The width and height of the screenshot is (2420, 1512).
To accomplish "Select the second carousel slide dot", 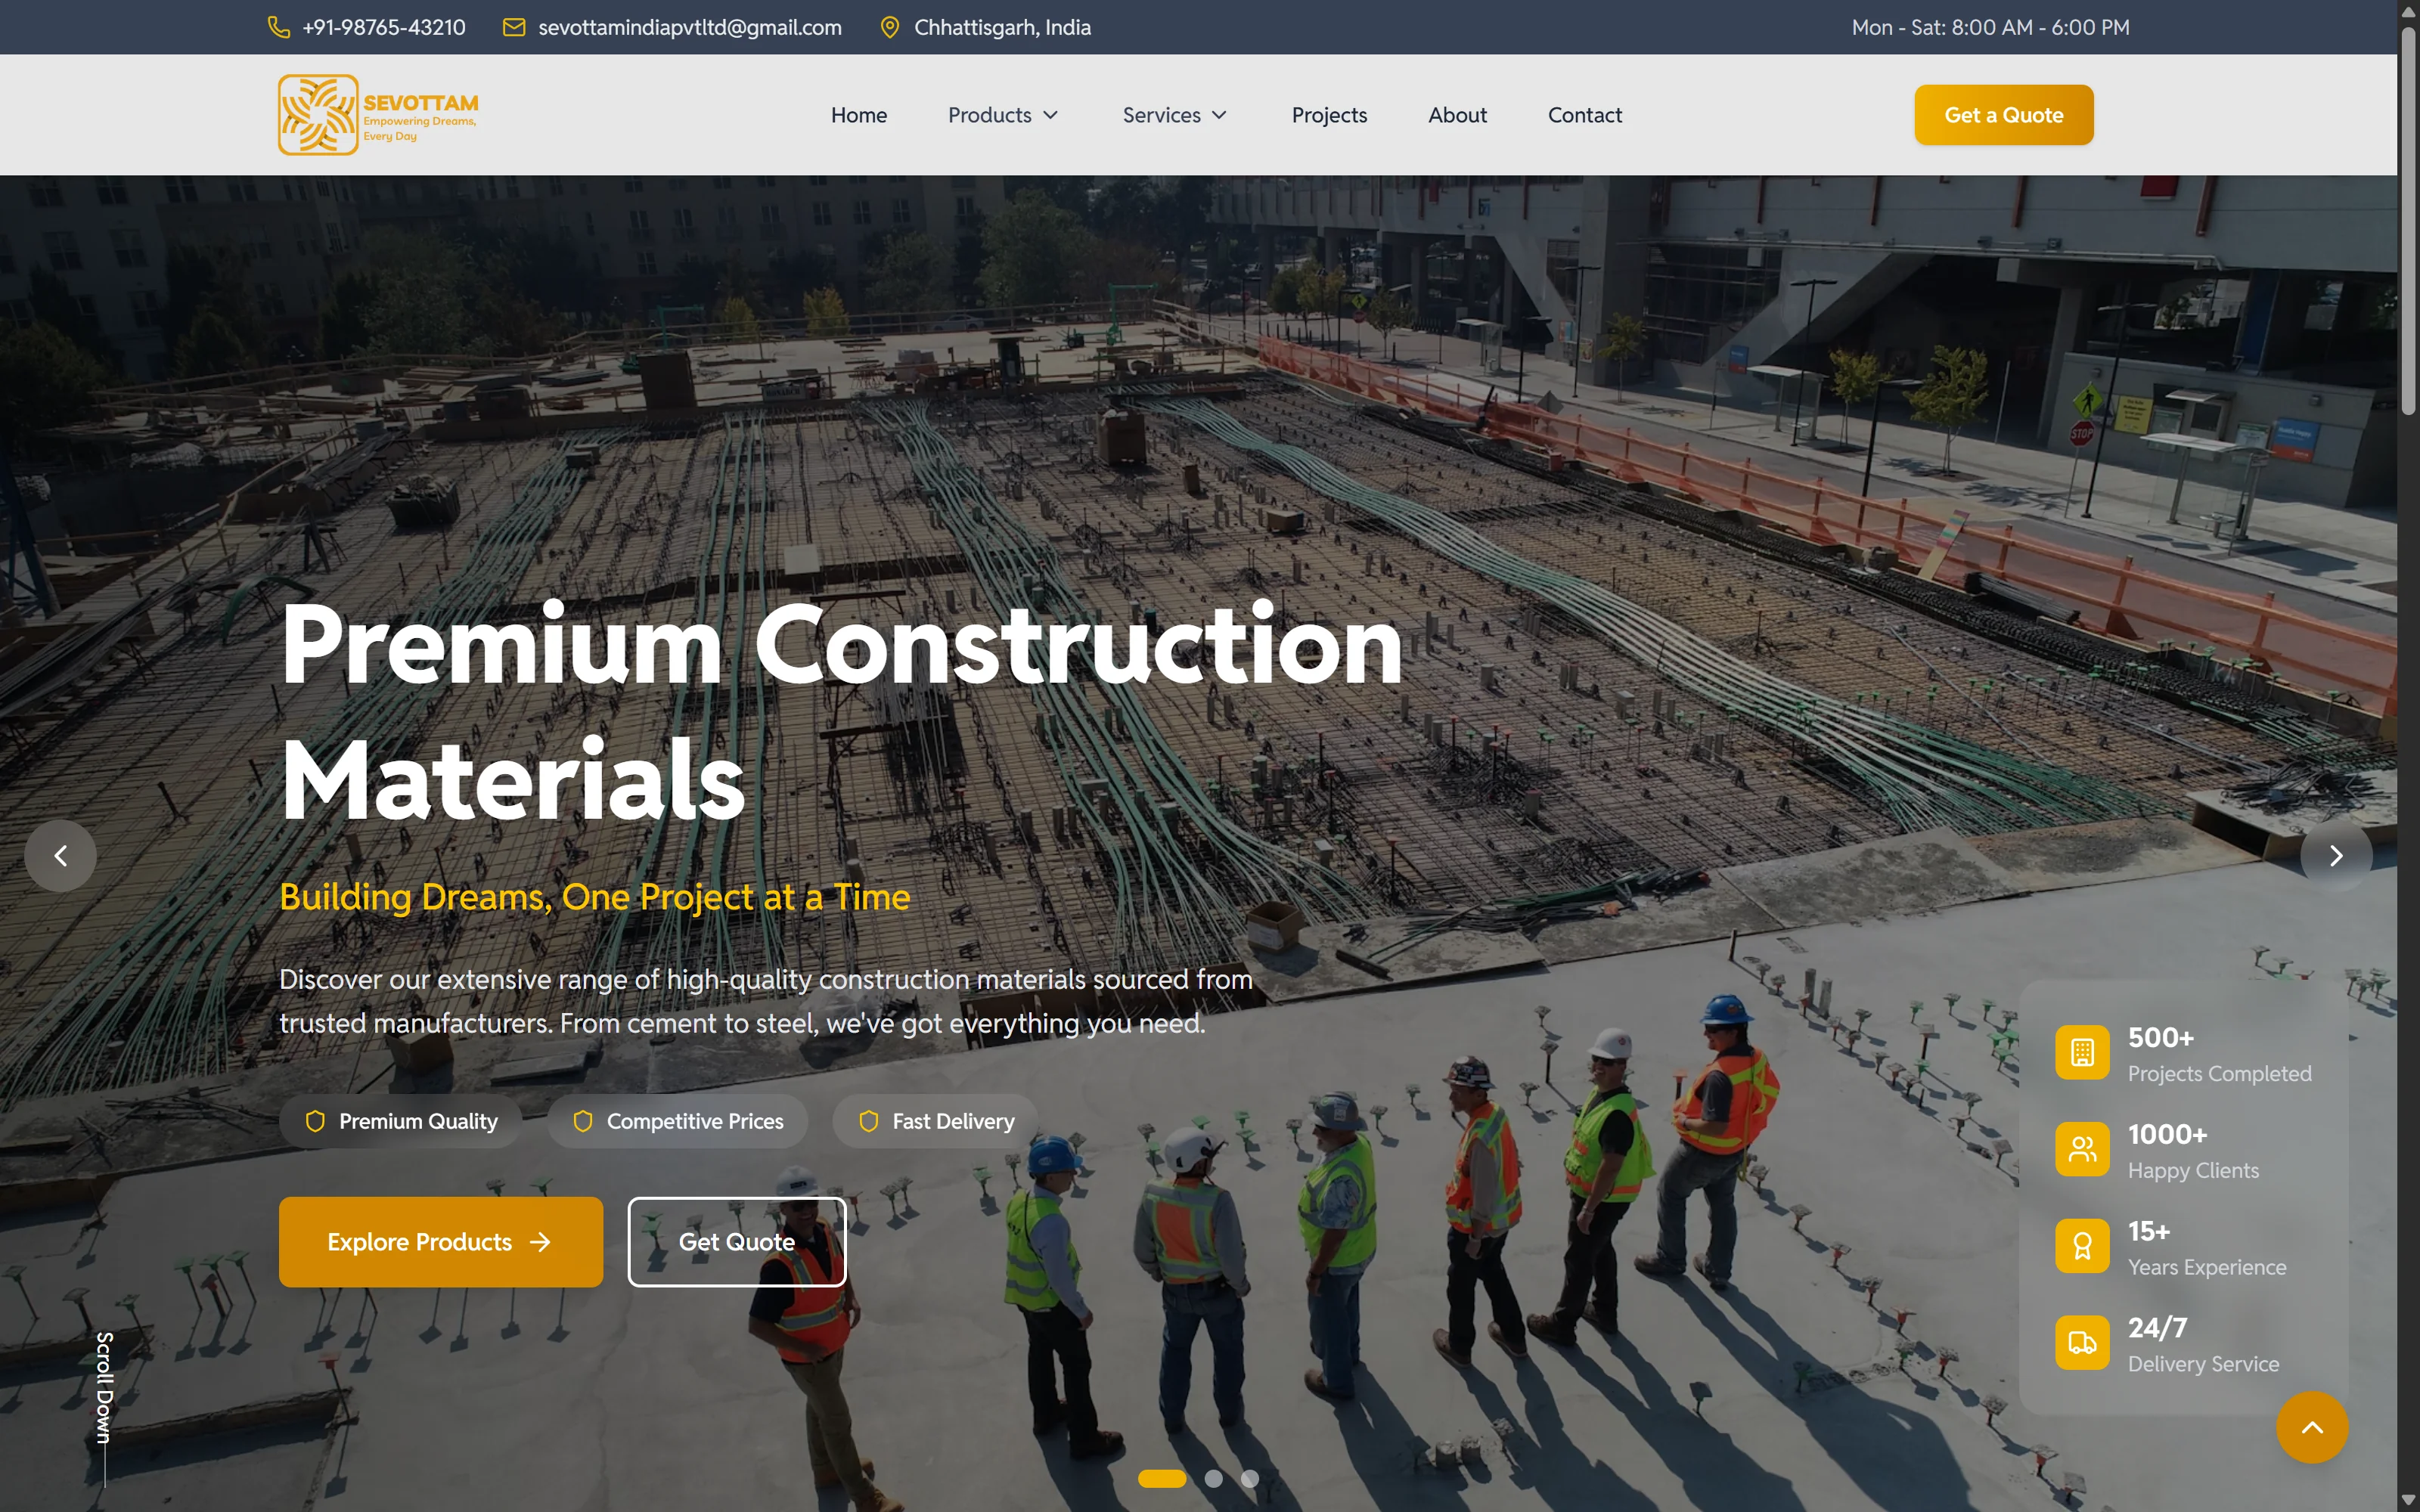I will (1213, 1479).
